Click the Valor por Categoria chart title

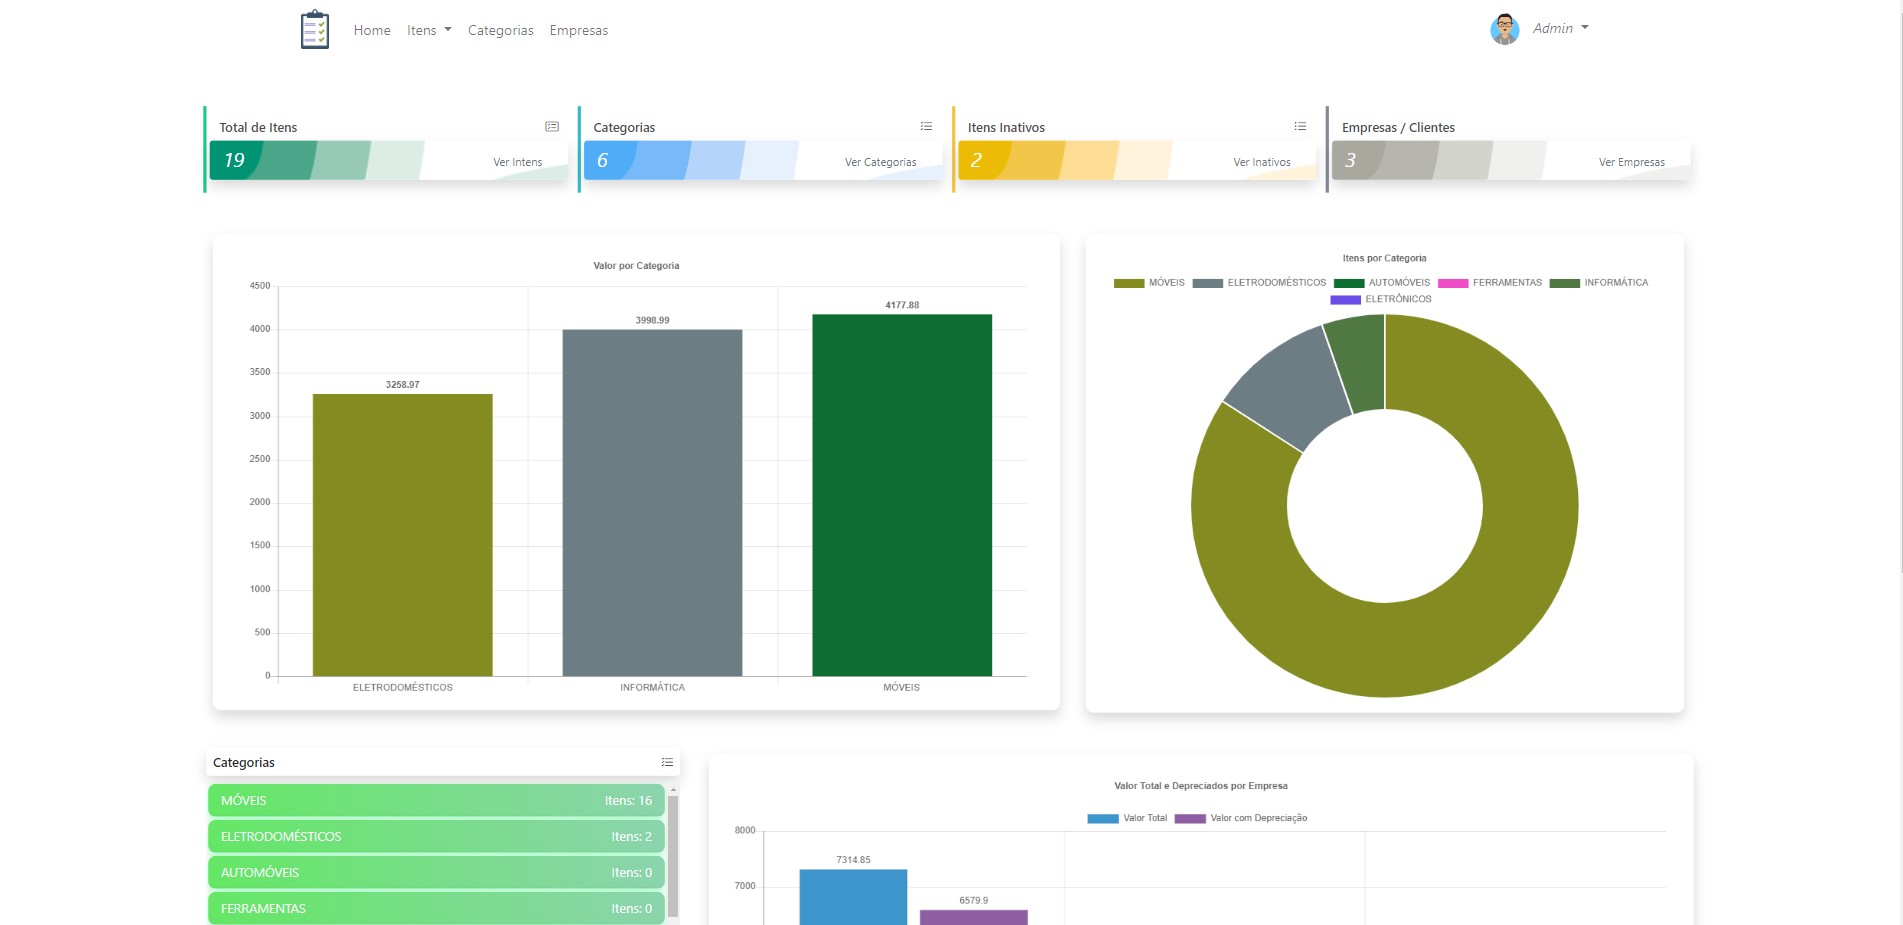(636, 266)
